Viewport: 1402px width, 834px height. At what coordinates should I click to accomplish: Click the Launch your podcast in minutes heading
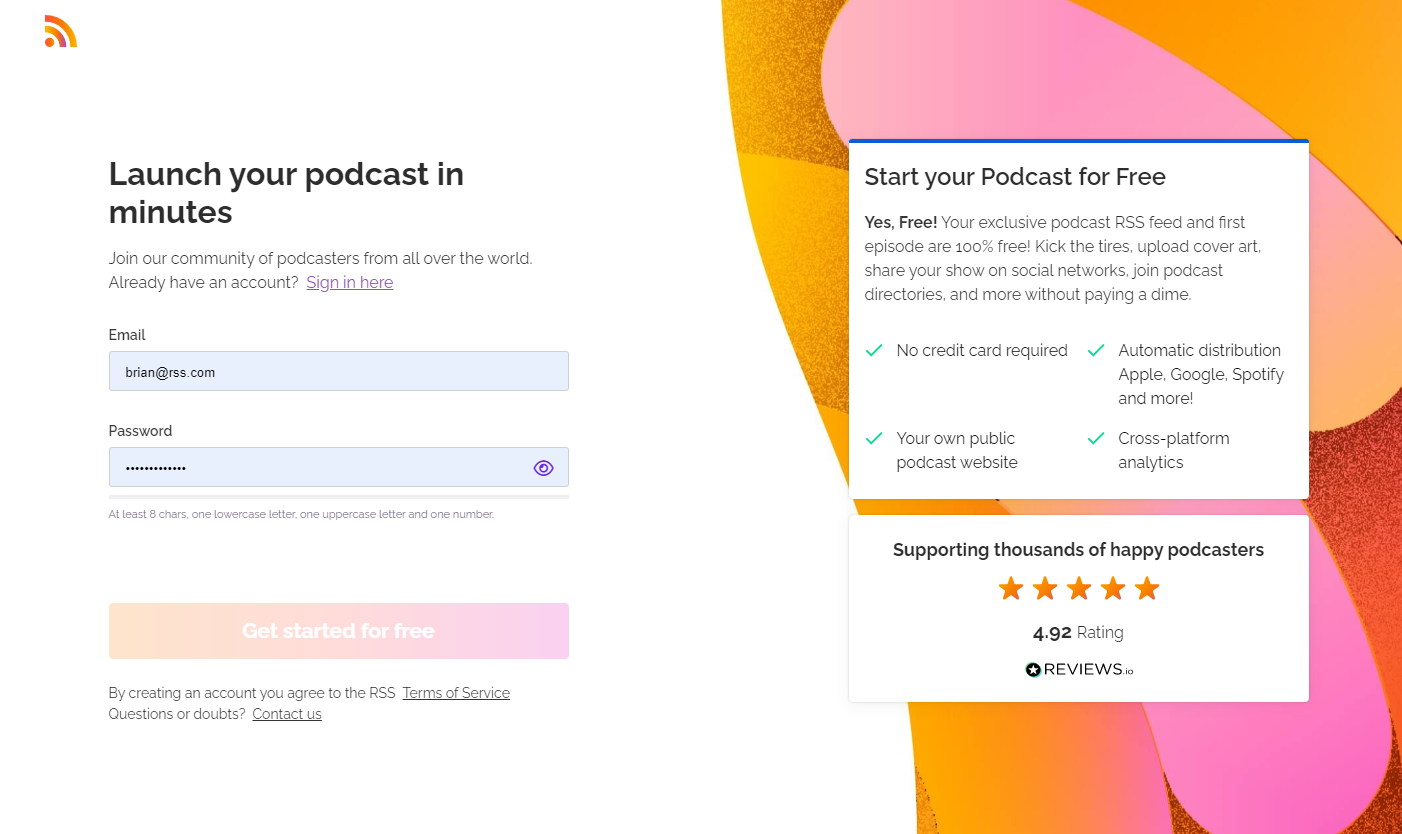[286, 192]
